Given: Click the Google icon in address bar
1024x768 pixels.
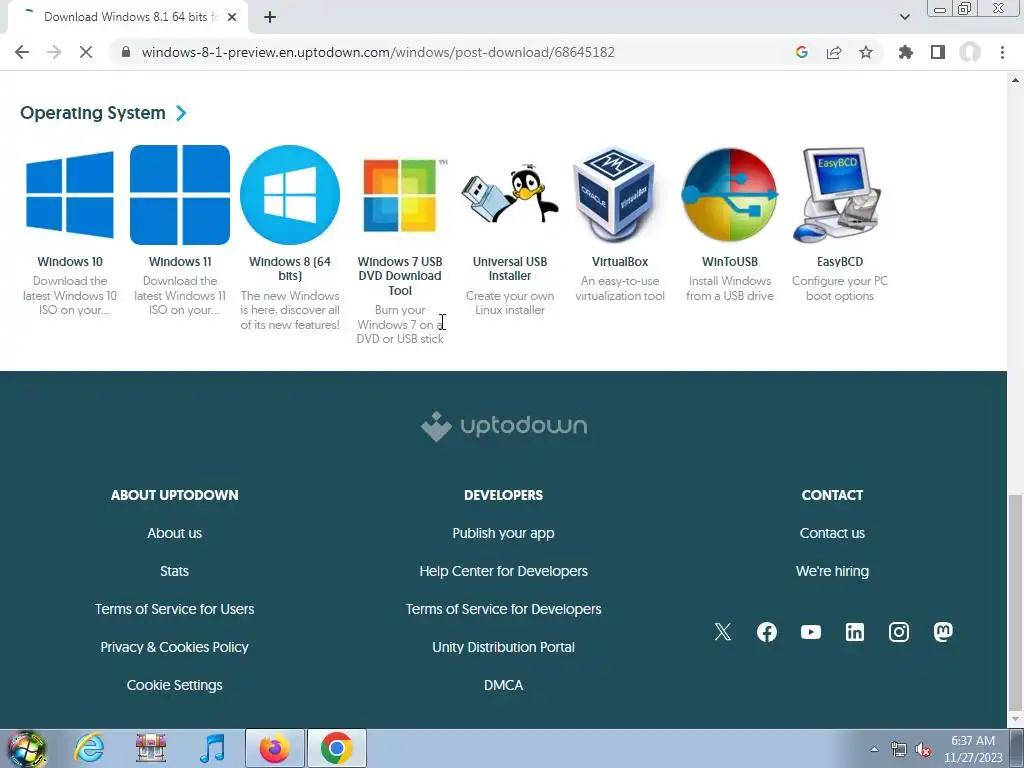Looking at the screenshot, I should [802, 52].
